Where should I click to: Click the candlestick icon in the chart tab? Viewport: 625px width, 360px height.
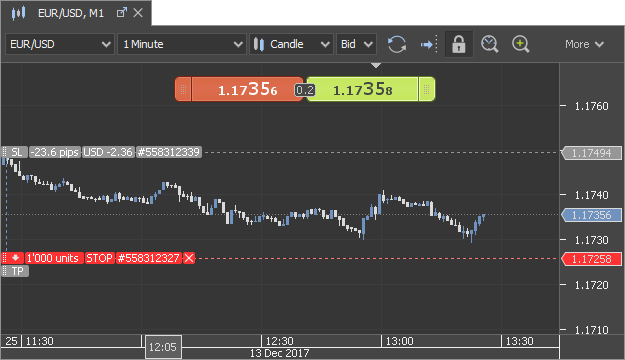click(18, 13)
